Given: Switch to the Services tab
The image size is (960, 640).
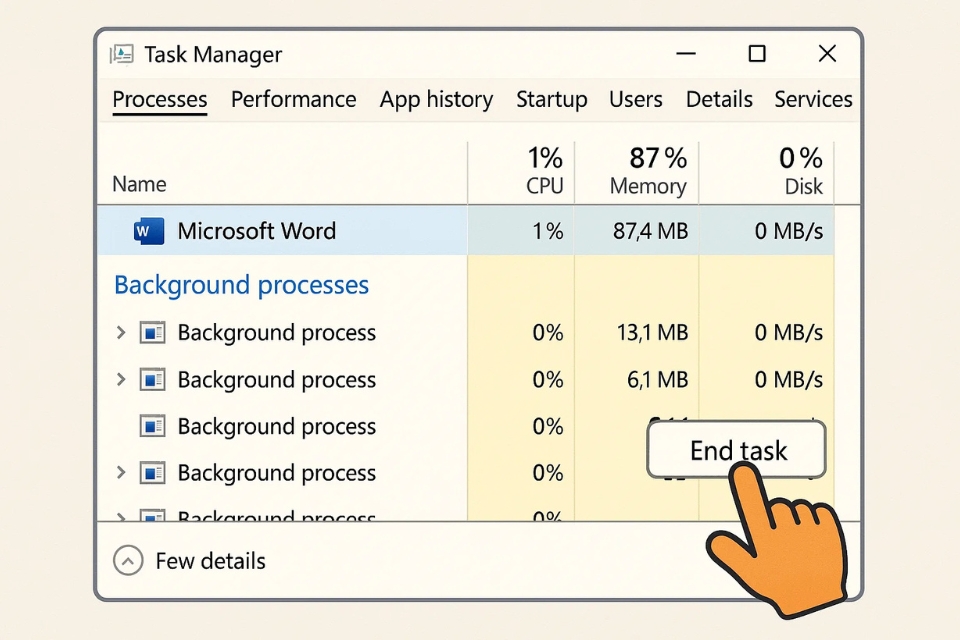Looking at the screenshot, I should pos(813,99).
